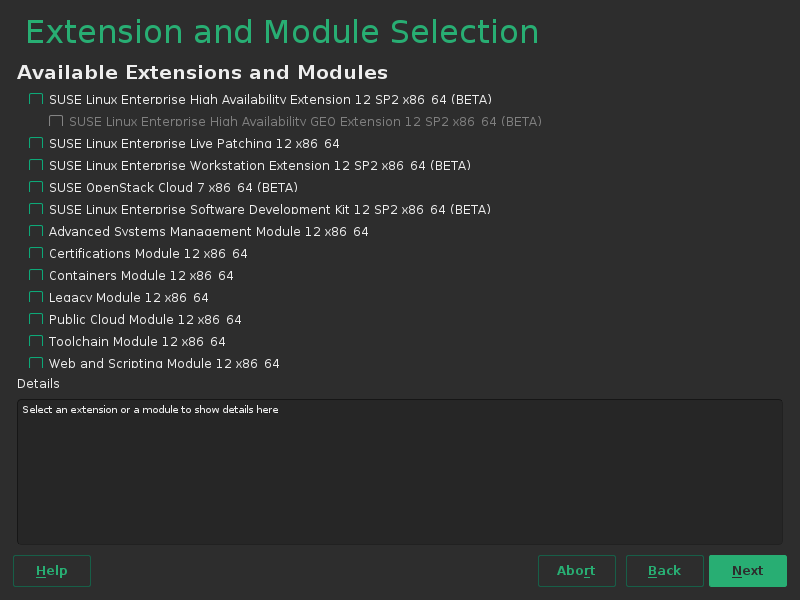Enable the Certifications Module checkbox
Image resolution: width=800 pixels, height=600 pixels.
click(x=36, y=254)
